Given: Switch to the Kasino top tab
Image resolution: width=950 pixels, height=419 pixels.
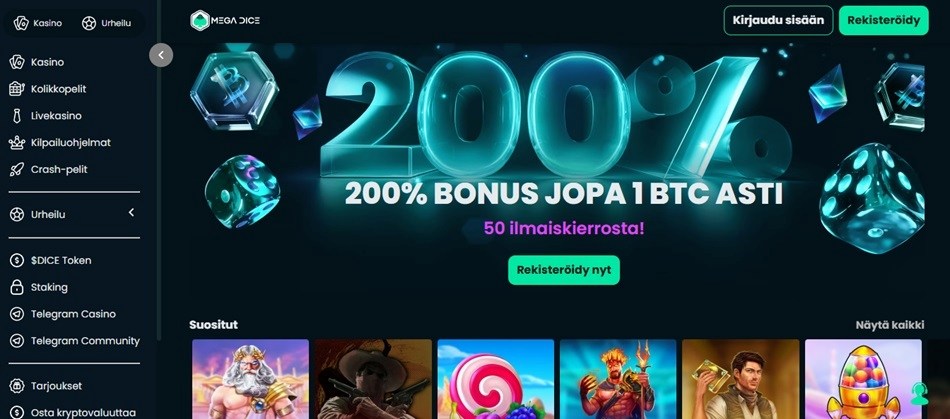Looking at the screenshot, I should pyautogui.click(x=38, y=23).
